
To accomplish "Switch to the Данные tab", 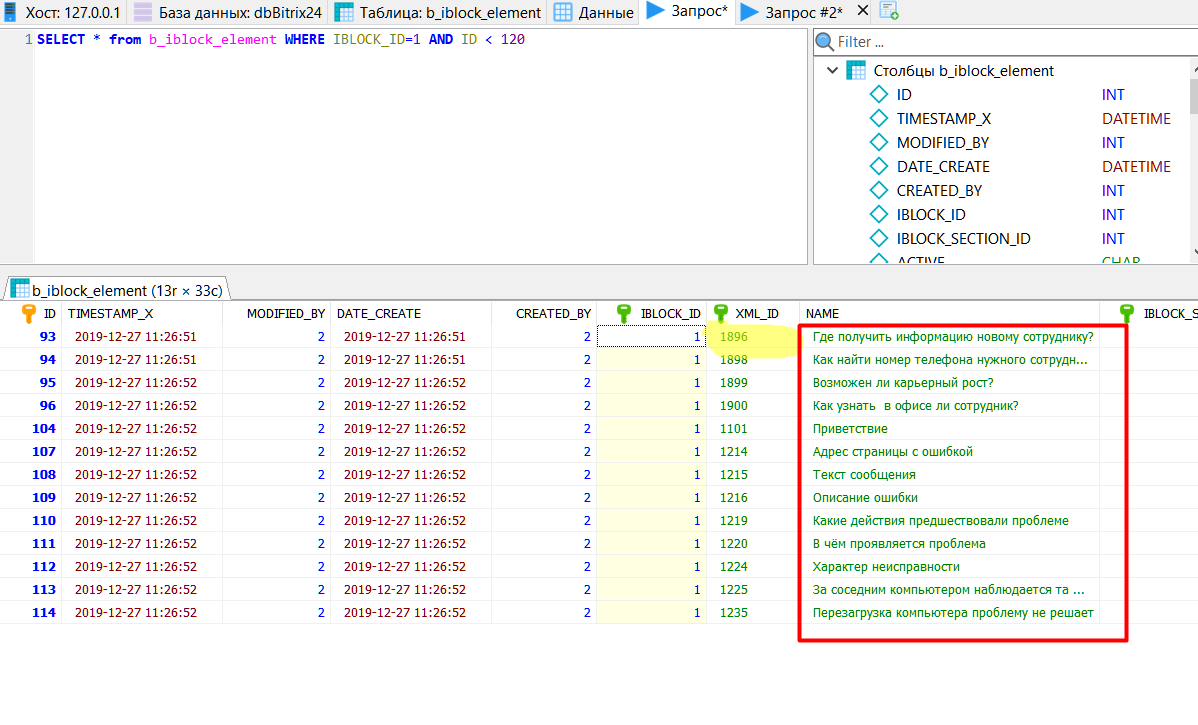I will (594, 12).
